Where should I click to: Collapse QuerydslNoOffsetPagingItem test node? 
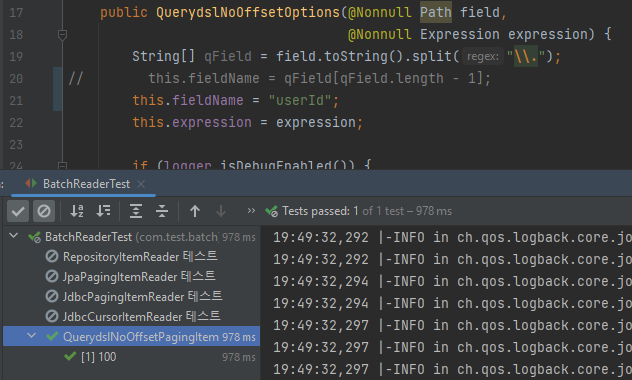tap(31, 335)
